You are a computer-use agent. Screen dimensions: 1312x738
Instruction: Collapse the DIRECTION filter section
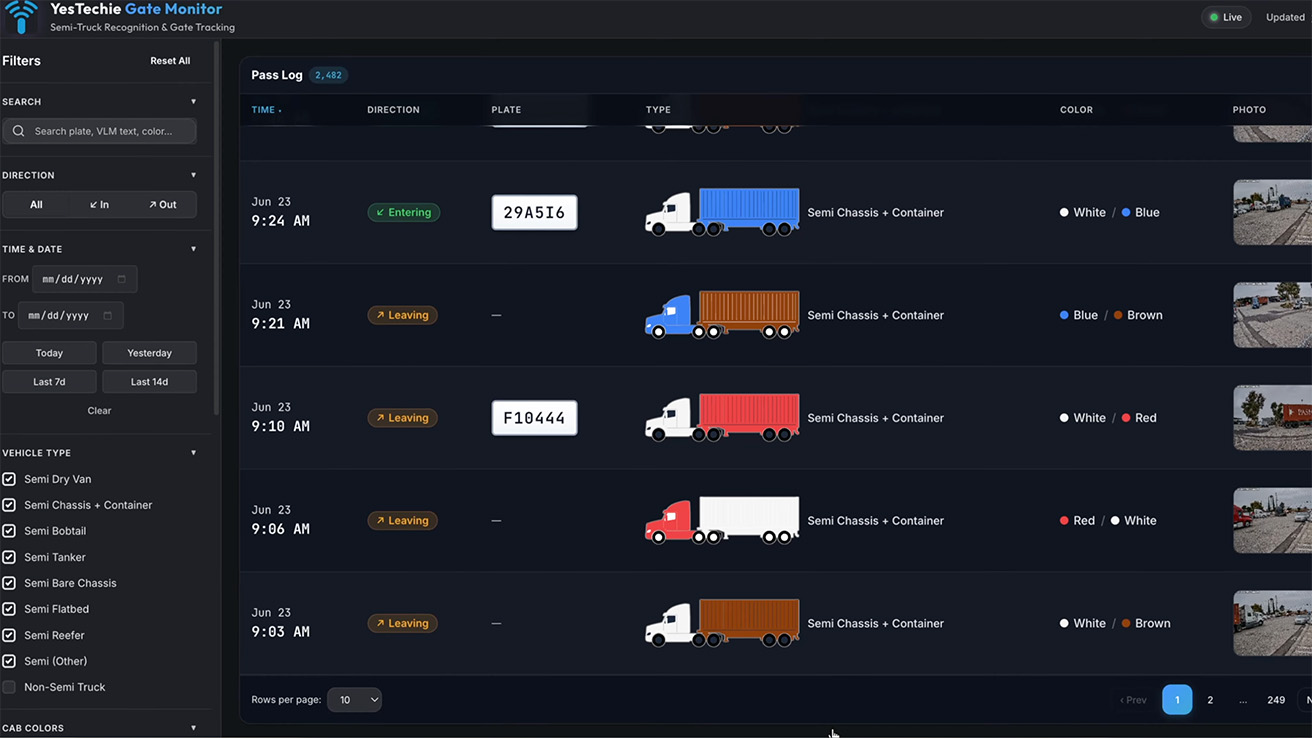[x=193, y=175]
